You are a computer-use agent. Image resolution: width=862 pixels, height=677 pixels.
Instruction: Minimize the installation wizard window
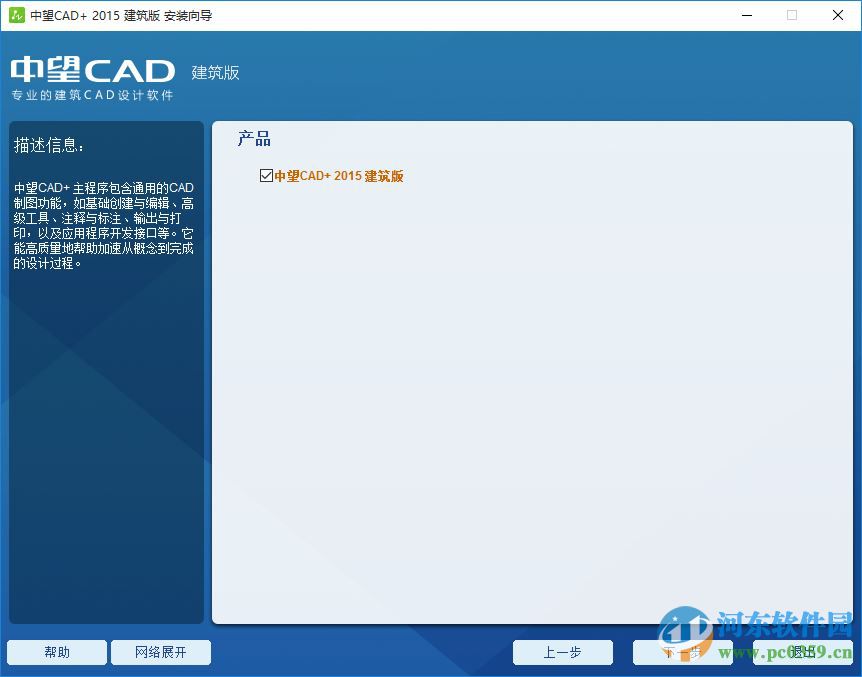pyautogui.click(x=746, y=15)
